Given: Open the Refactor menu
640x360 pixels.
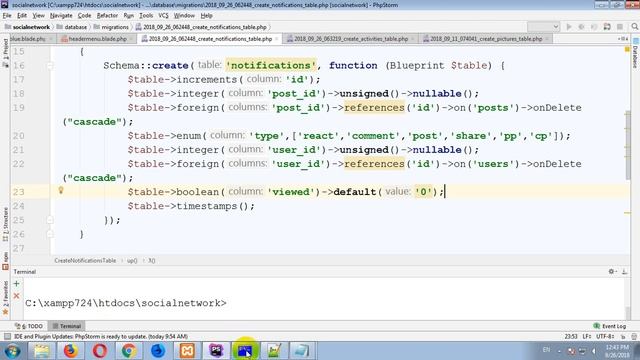Looking at the screenshot, I should click(x=107, y=16).
